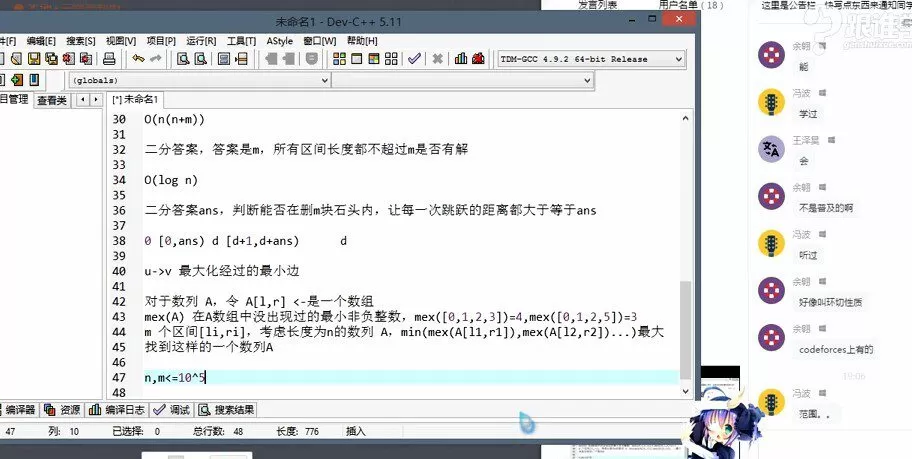Open the 编译日志 bottom tab
912x459 pixels.
click(117, 410)
